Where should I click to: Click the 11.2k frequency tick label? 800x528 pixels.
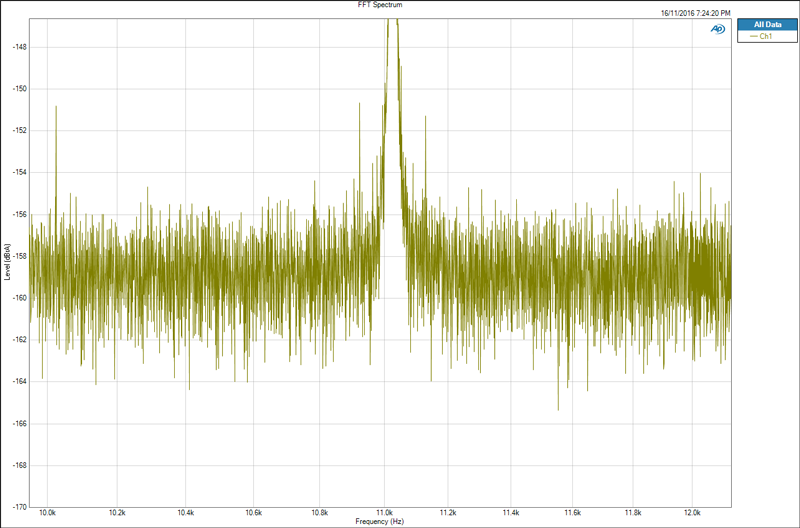(x=448, y=513)
